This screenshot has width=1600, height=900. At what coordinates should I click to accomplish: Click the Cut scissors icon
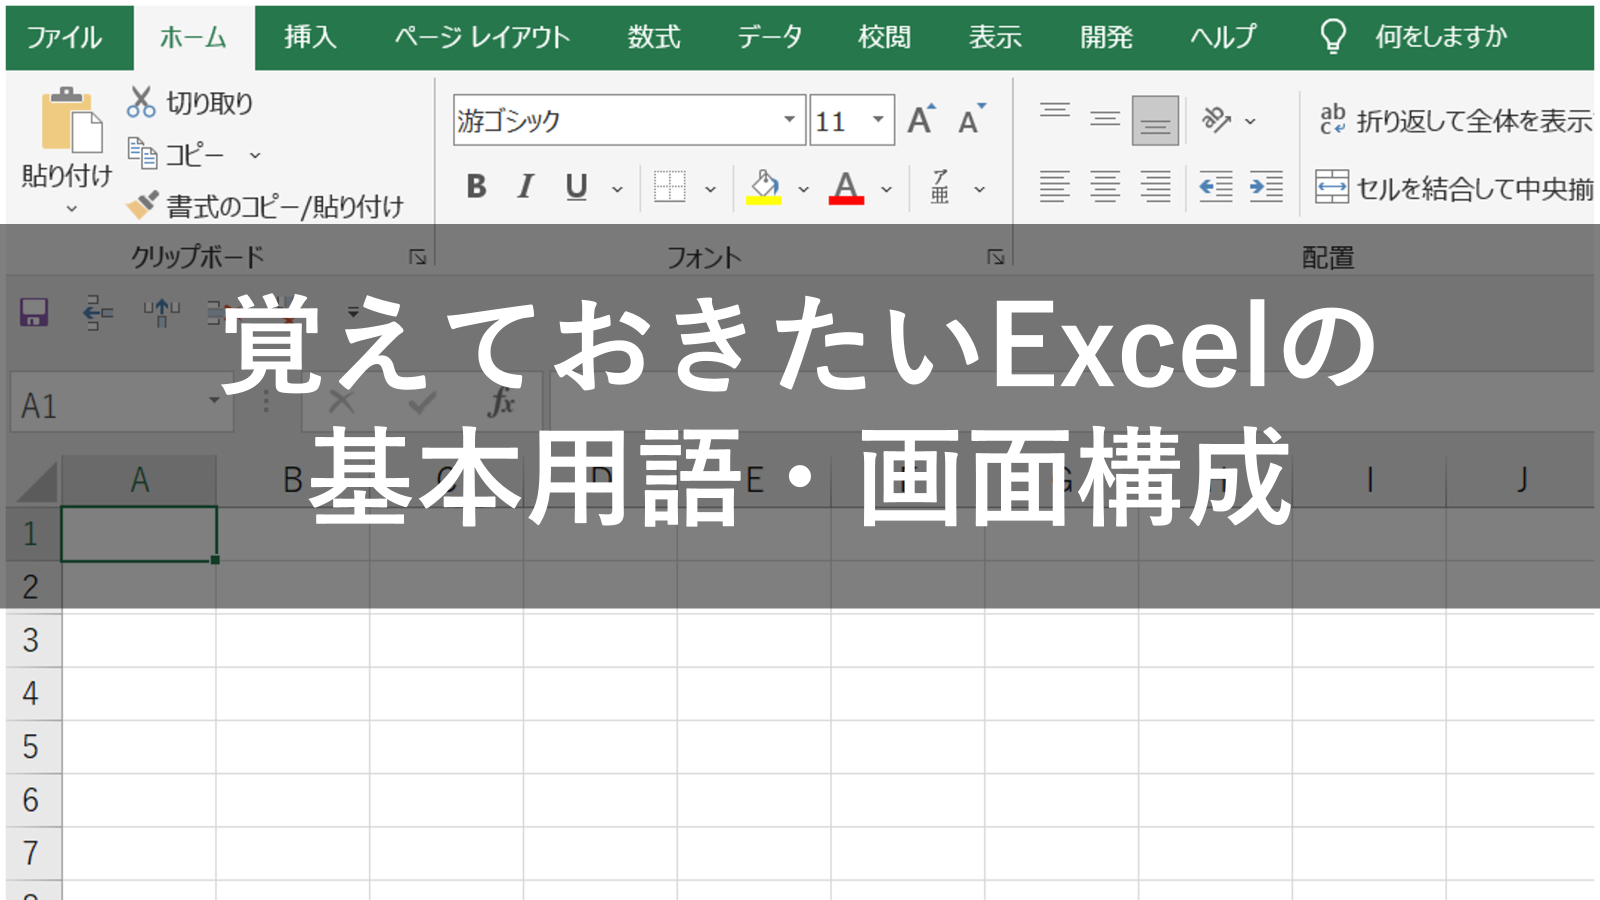pos(141,102)
